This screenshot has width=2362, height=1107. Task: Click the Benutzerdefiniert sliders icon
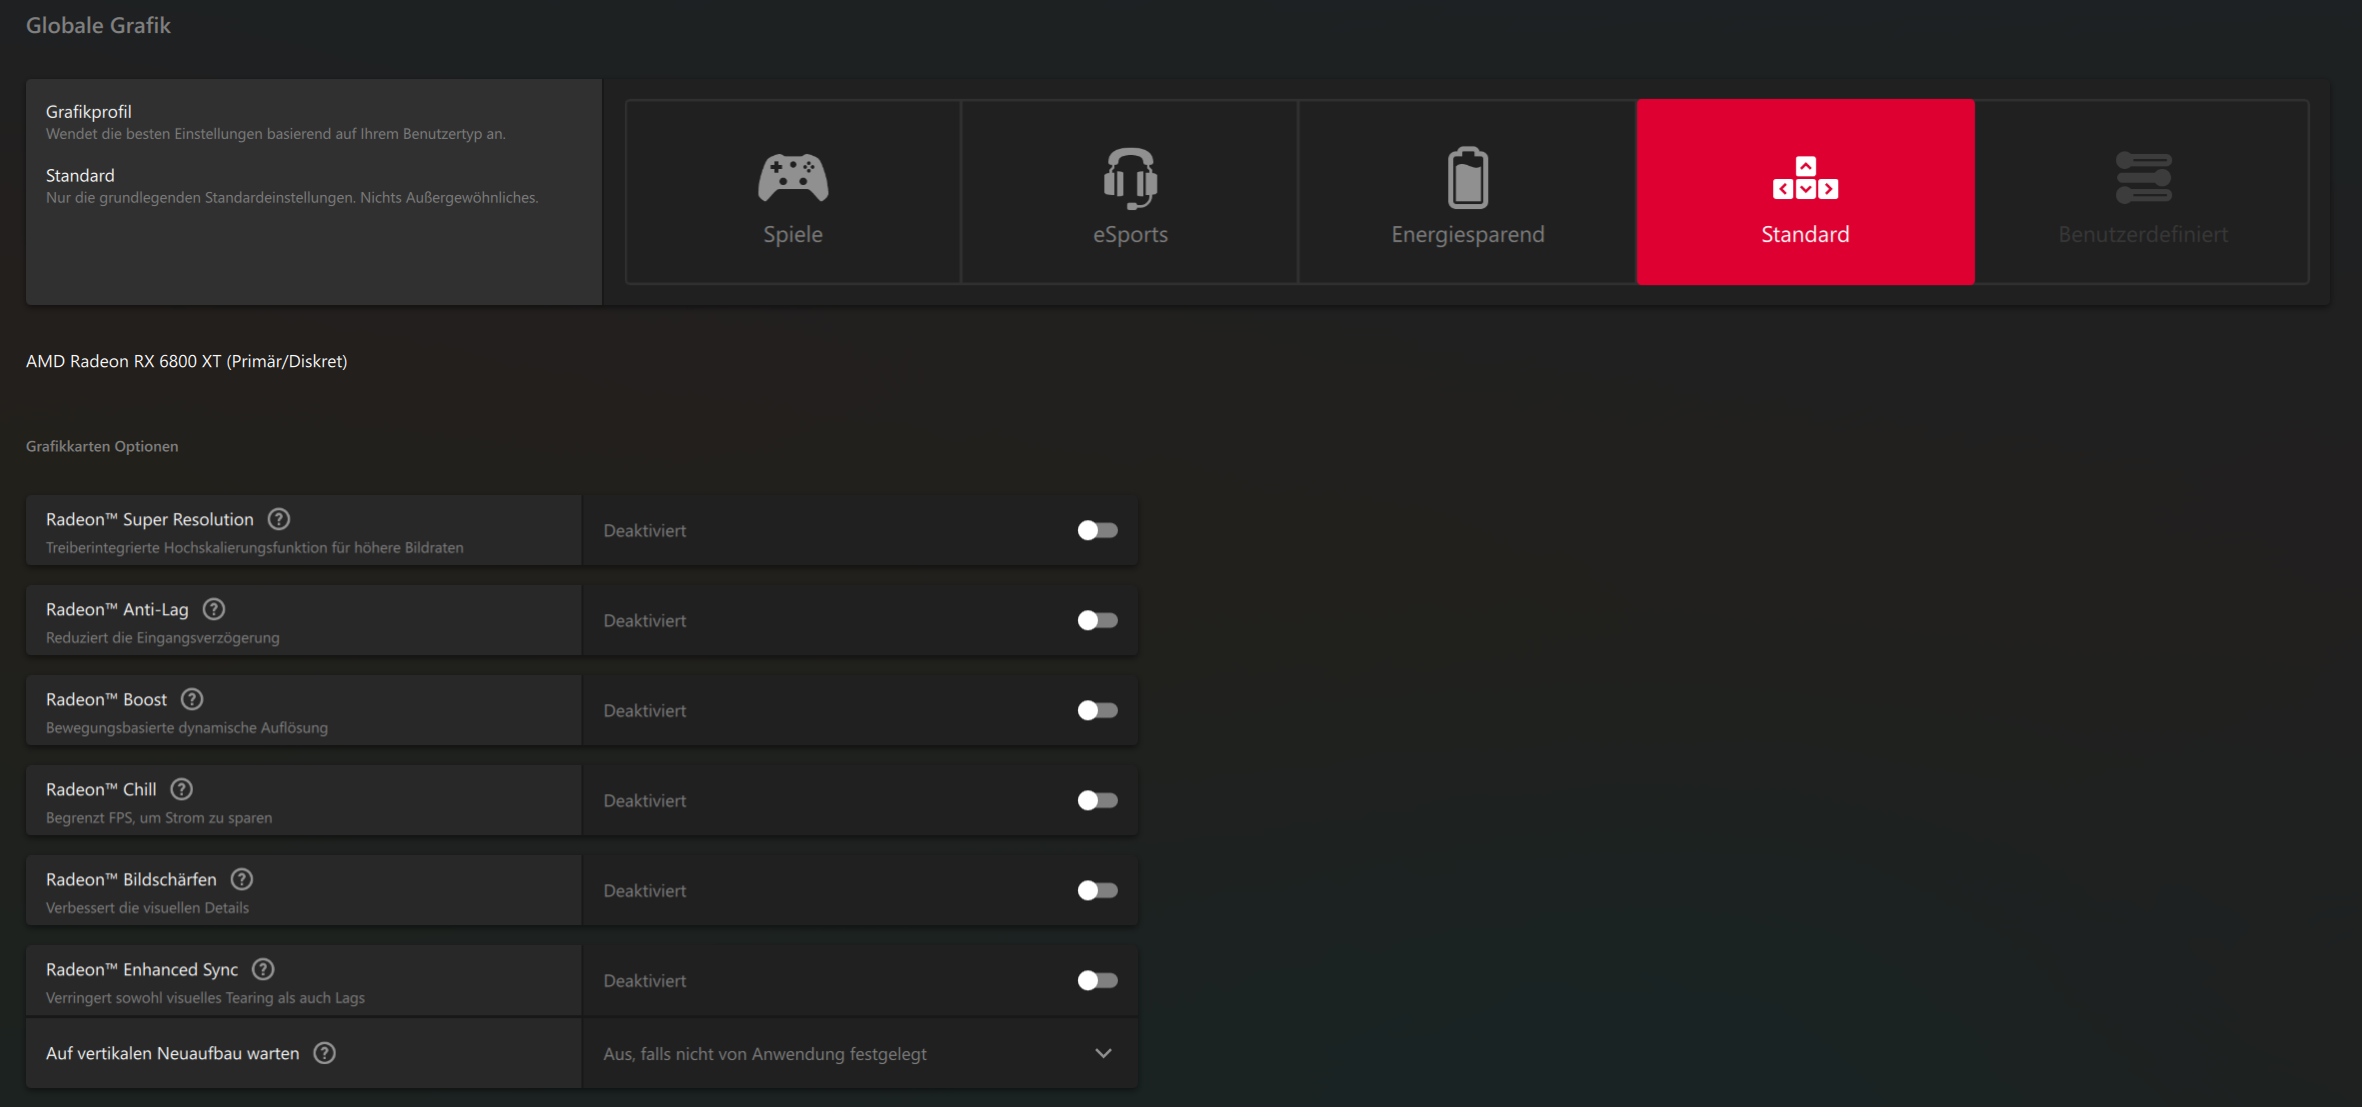(2143, 178)
